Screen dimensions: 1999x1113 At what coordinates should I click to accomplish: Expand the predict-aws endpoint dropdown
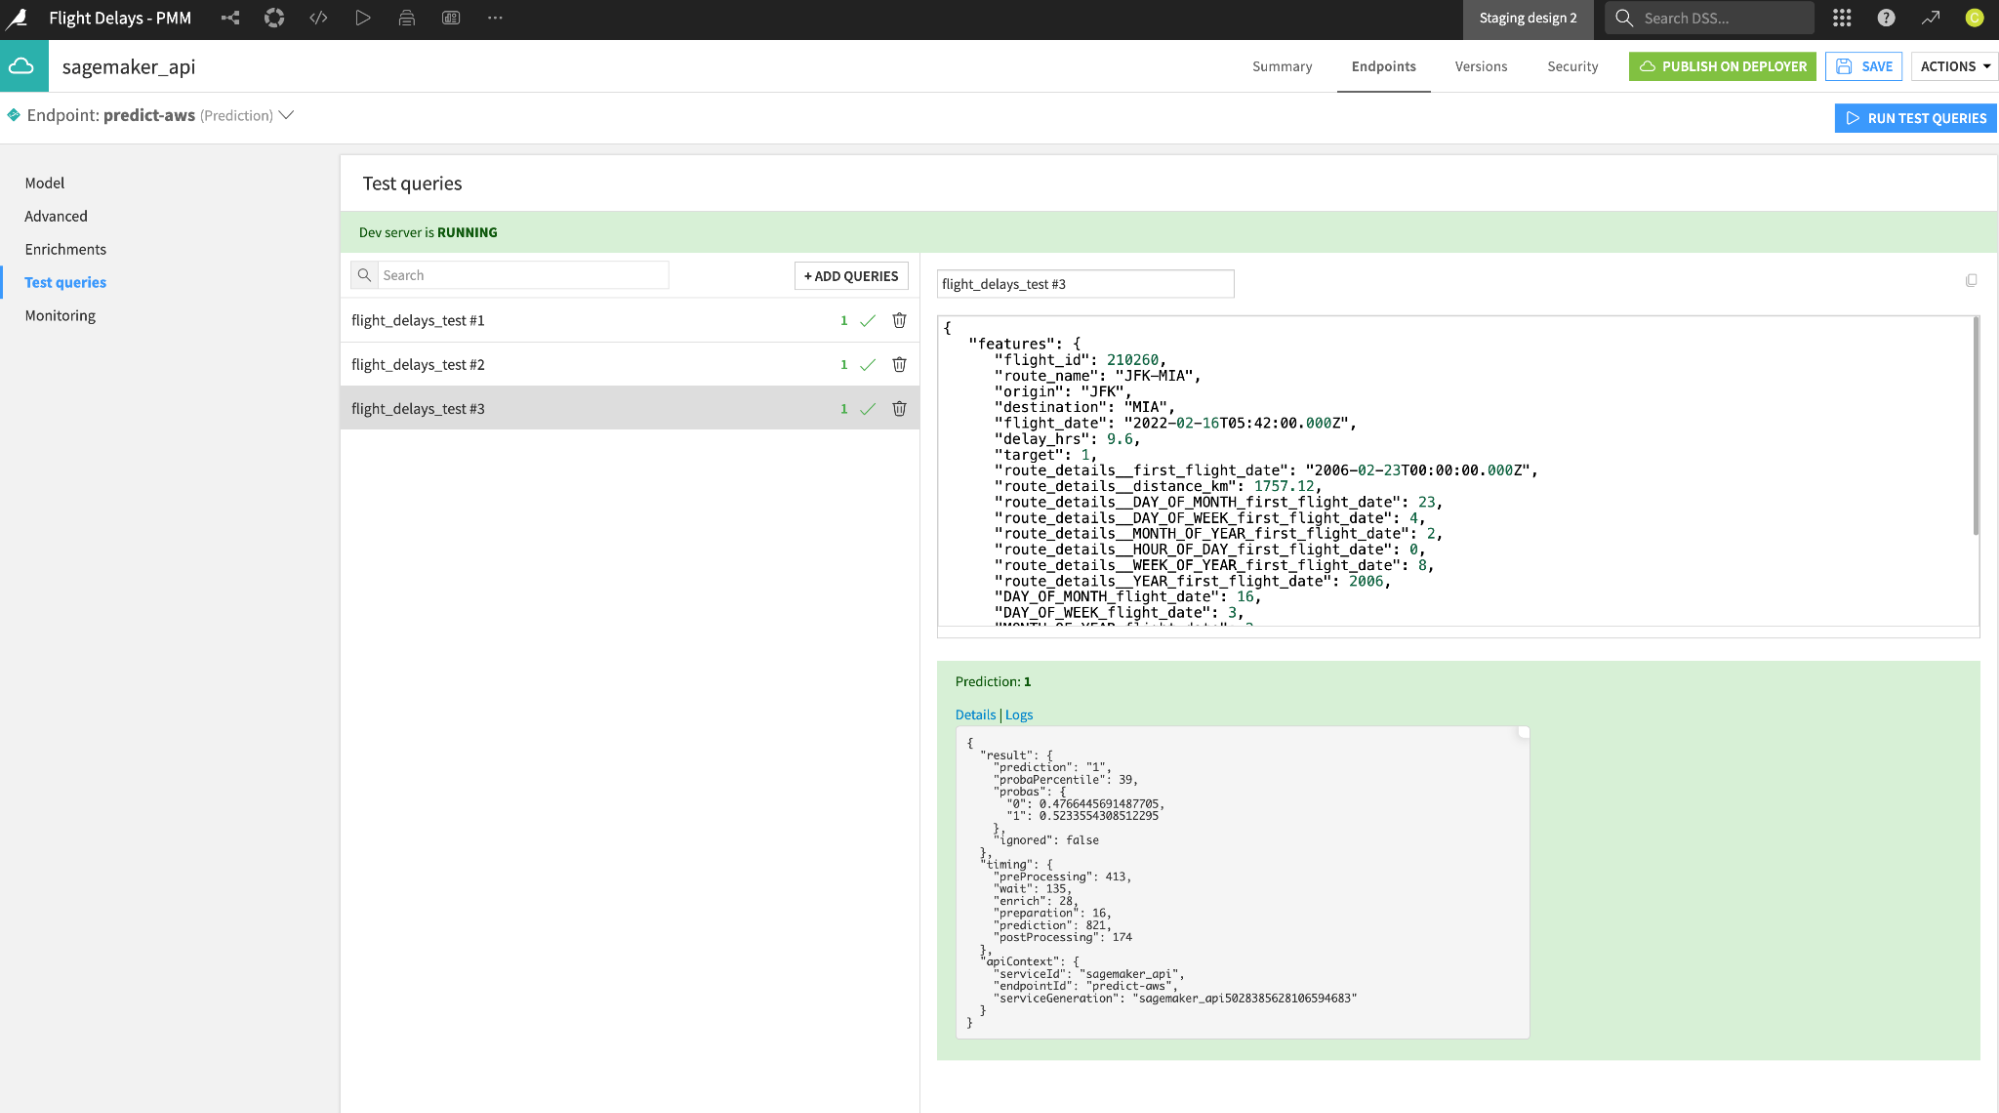tap(287, 115)
